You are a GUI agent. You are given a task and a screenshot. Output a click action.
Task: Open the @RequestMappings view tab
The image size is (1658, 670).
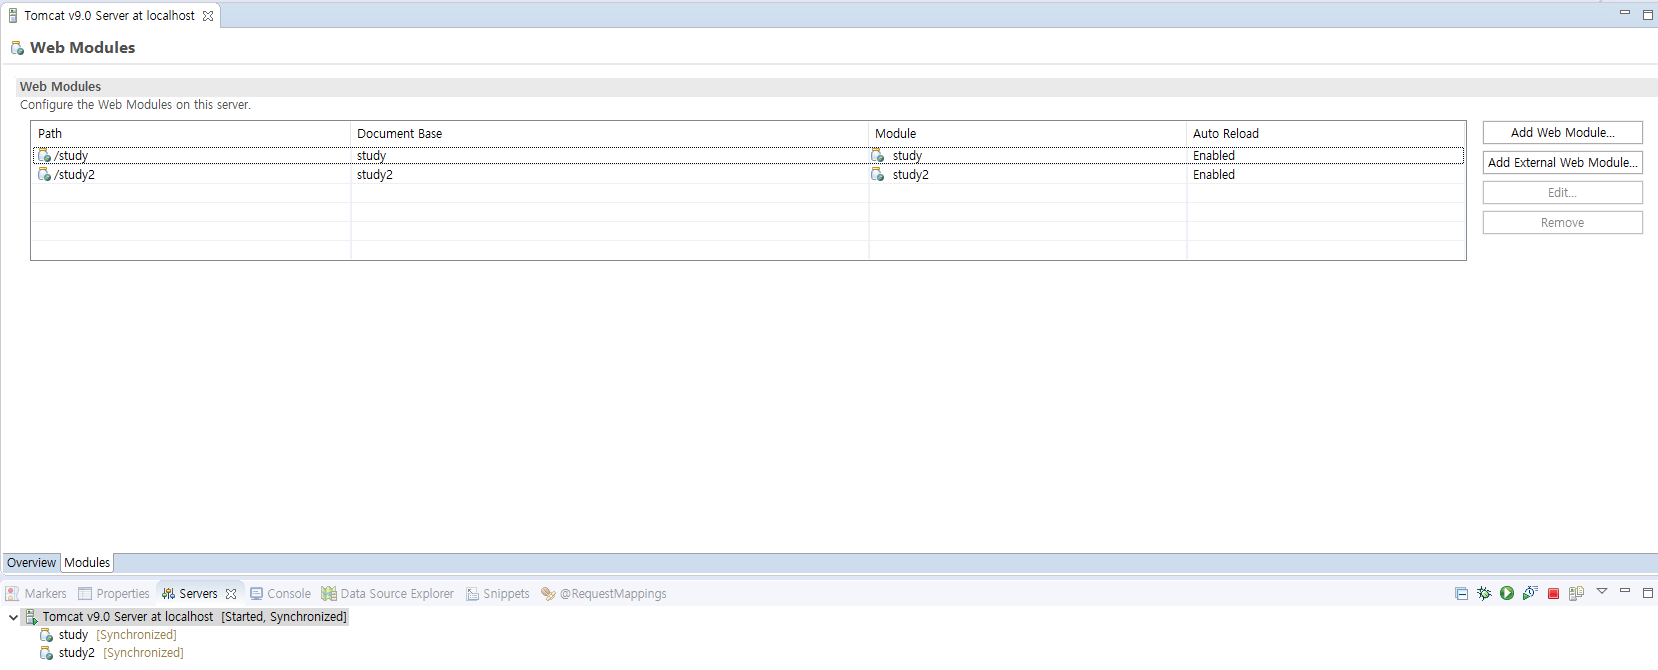click(x=604, y=594)
